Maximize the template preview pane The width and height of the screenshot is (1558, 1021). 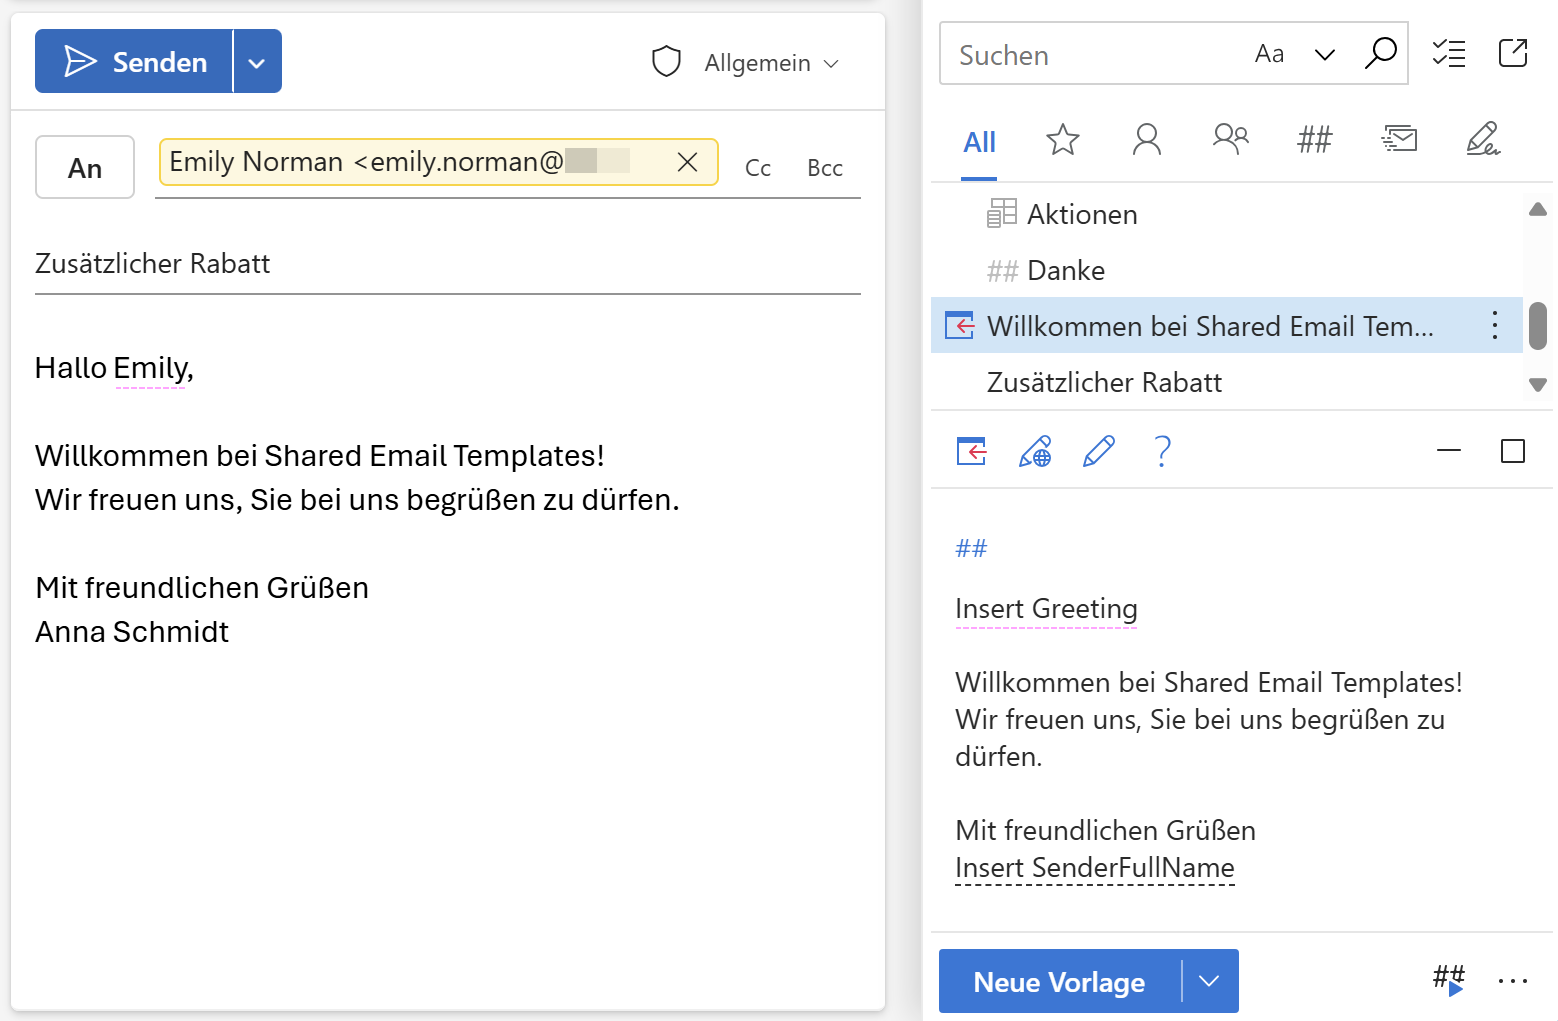(x=1513, y=451)
